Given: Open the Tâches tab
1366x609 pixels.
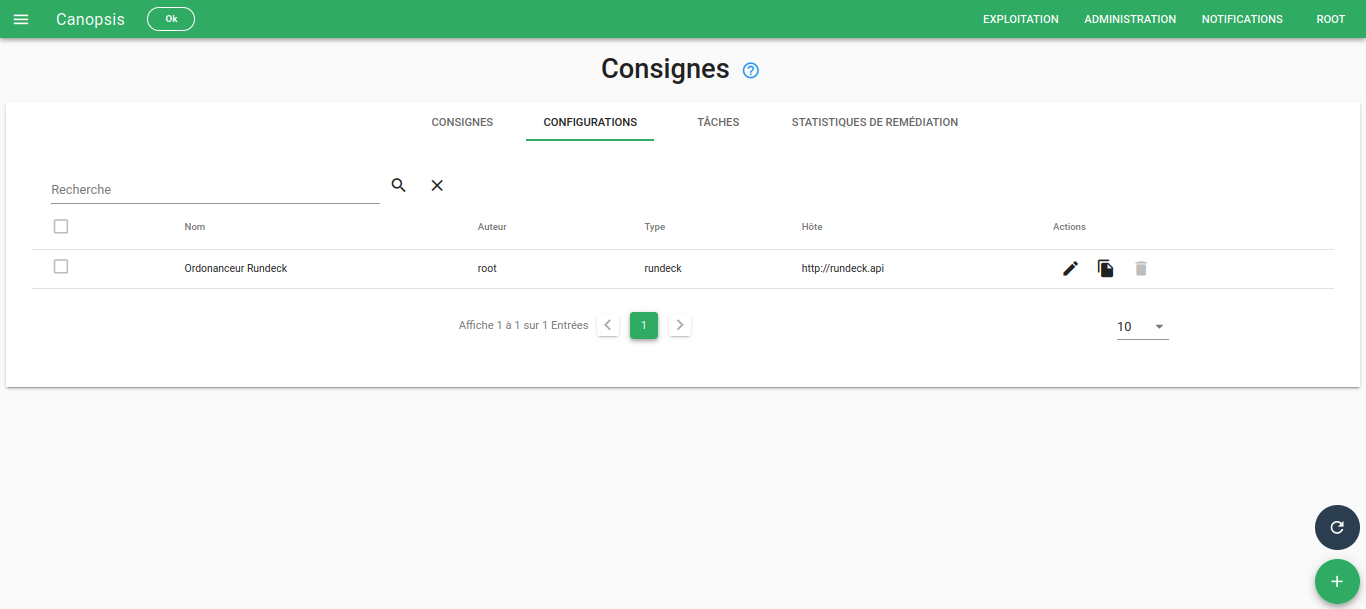Looking at the screenshot, I should tap(718, 122).
